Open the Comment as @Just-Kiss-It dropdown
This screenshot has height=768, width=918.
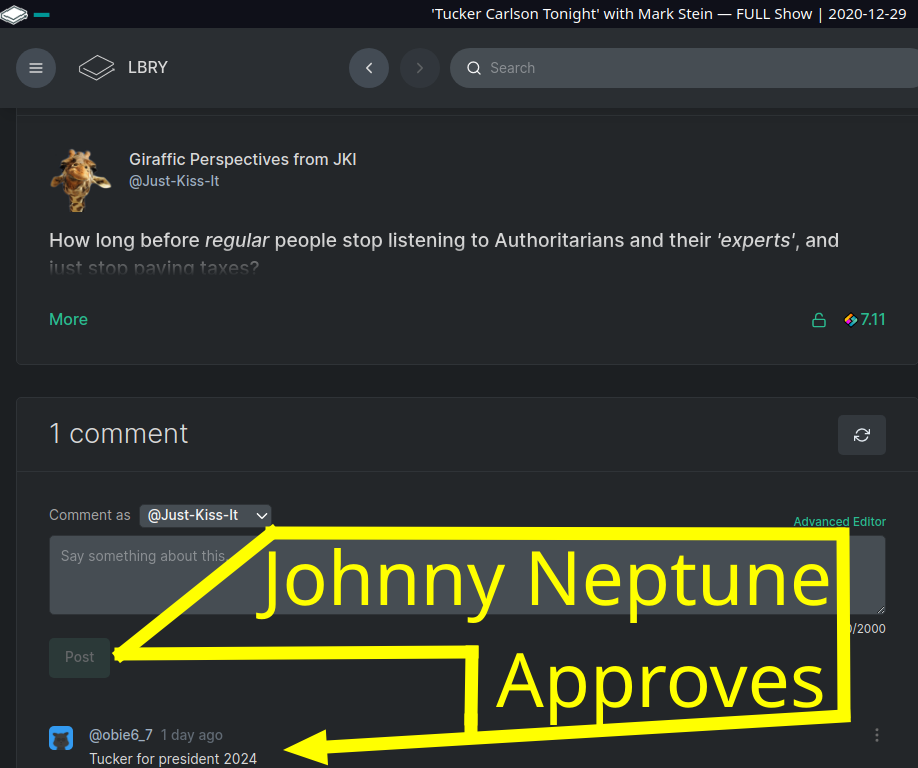[x=205, y=515]
